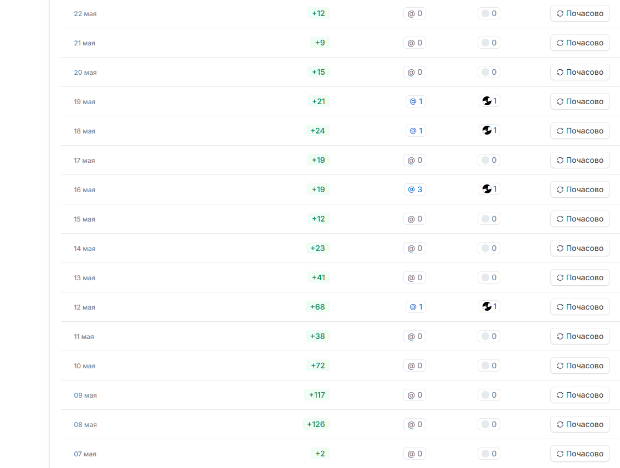Click the +41 growth value

click(319, 277)
